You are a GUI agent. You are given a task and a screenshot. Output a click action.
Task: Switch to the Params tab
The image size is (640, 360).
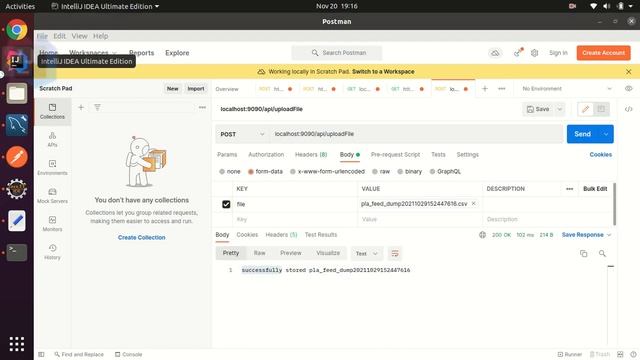pos(227,154)
